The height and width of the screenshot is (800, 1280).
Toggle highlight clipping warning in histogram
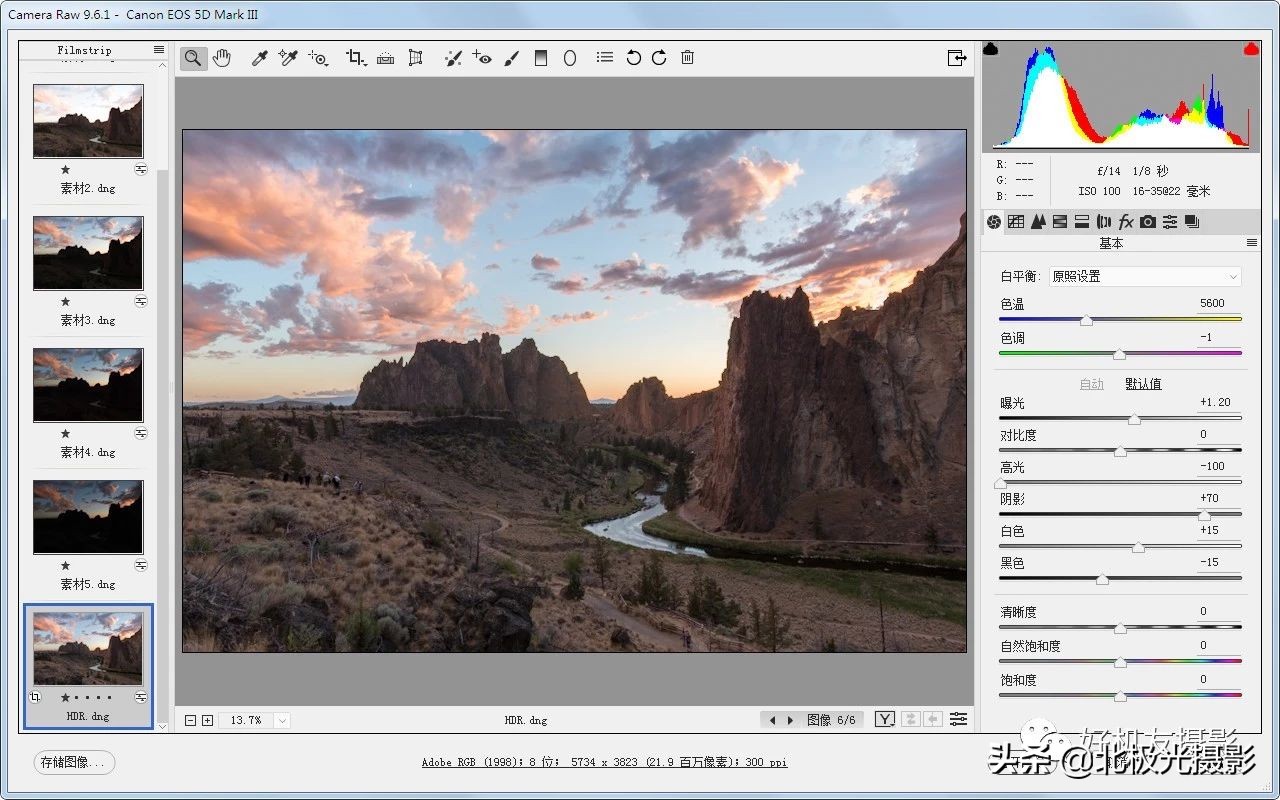pyautogui.click(x=1250, y=49)
